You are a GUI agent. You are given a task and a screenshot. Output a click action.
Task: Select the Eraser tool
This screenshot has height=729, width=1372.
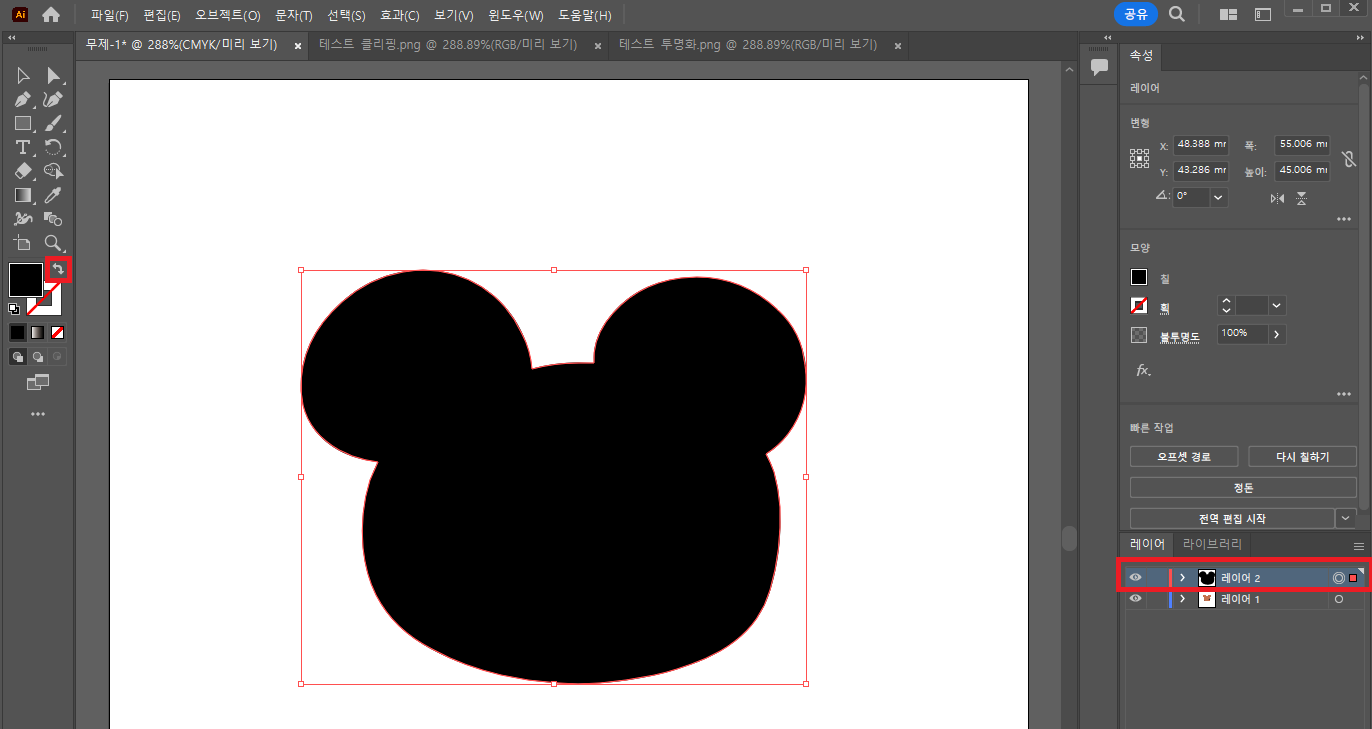click(22, 172)
